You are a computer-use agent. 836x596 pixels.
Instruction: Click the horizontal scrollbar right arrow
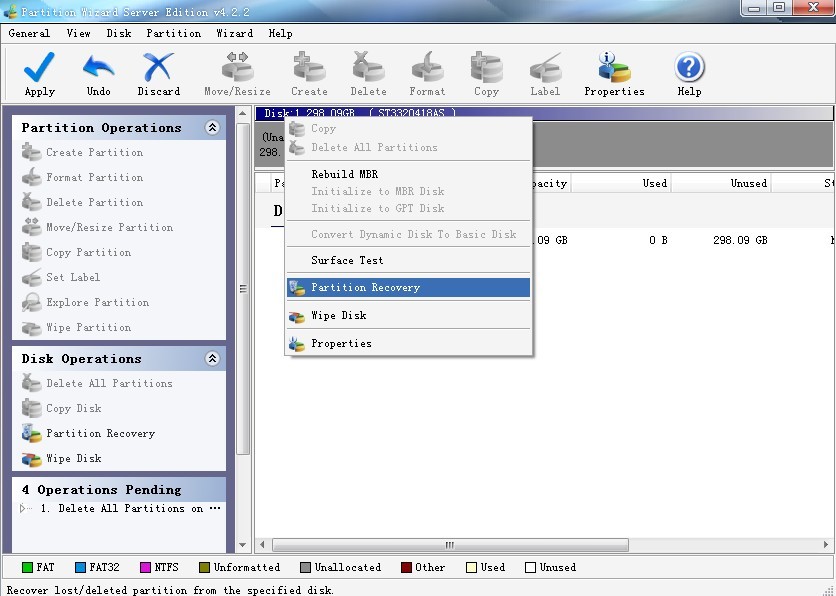pyautogui.click(x=826, y=545)
